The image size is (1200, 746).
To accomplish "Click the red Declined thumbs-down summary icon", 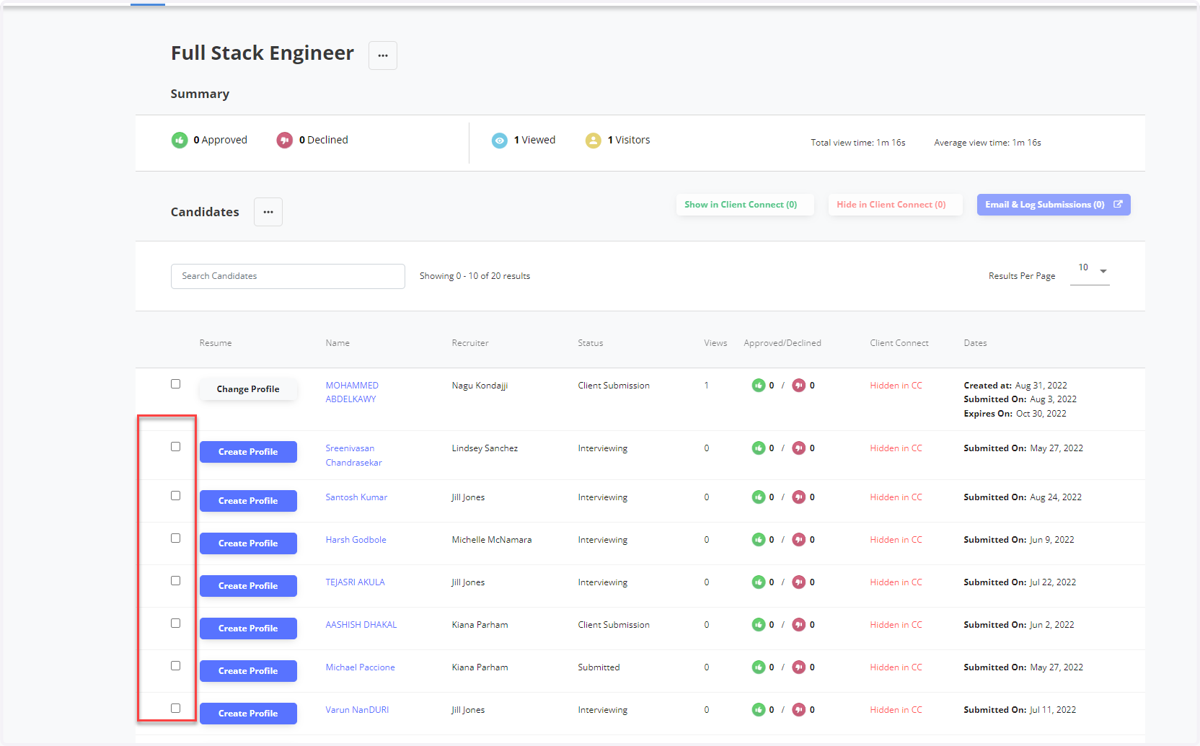I will [285, 140].
